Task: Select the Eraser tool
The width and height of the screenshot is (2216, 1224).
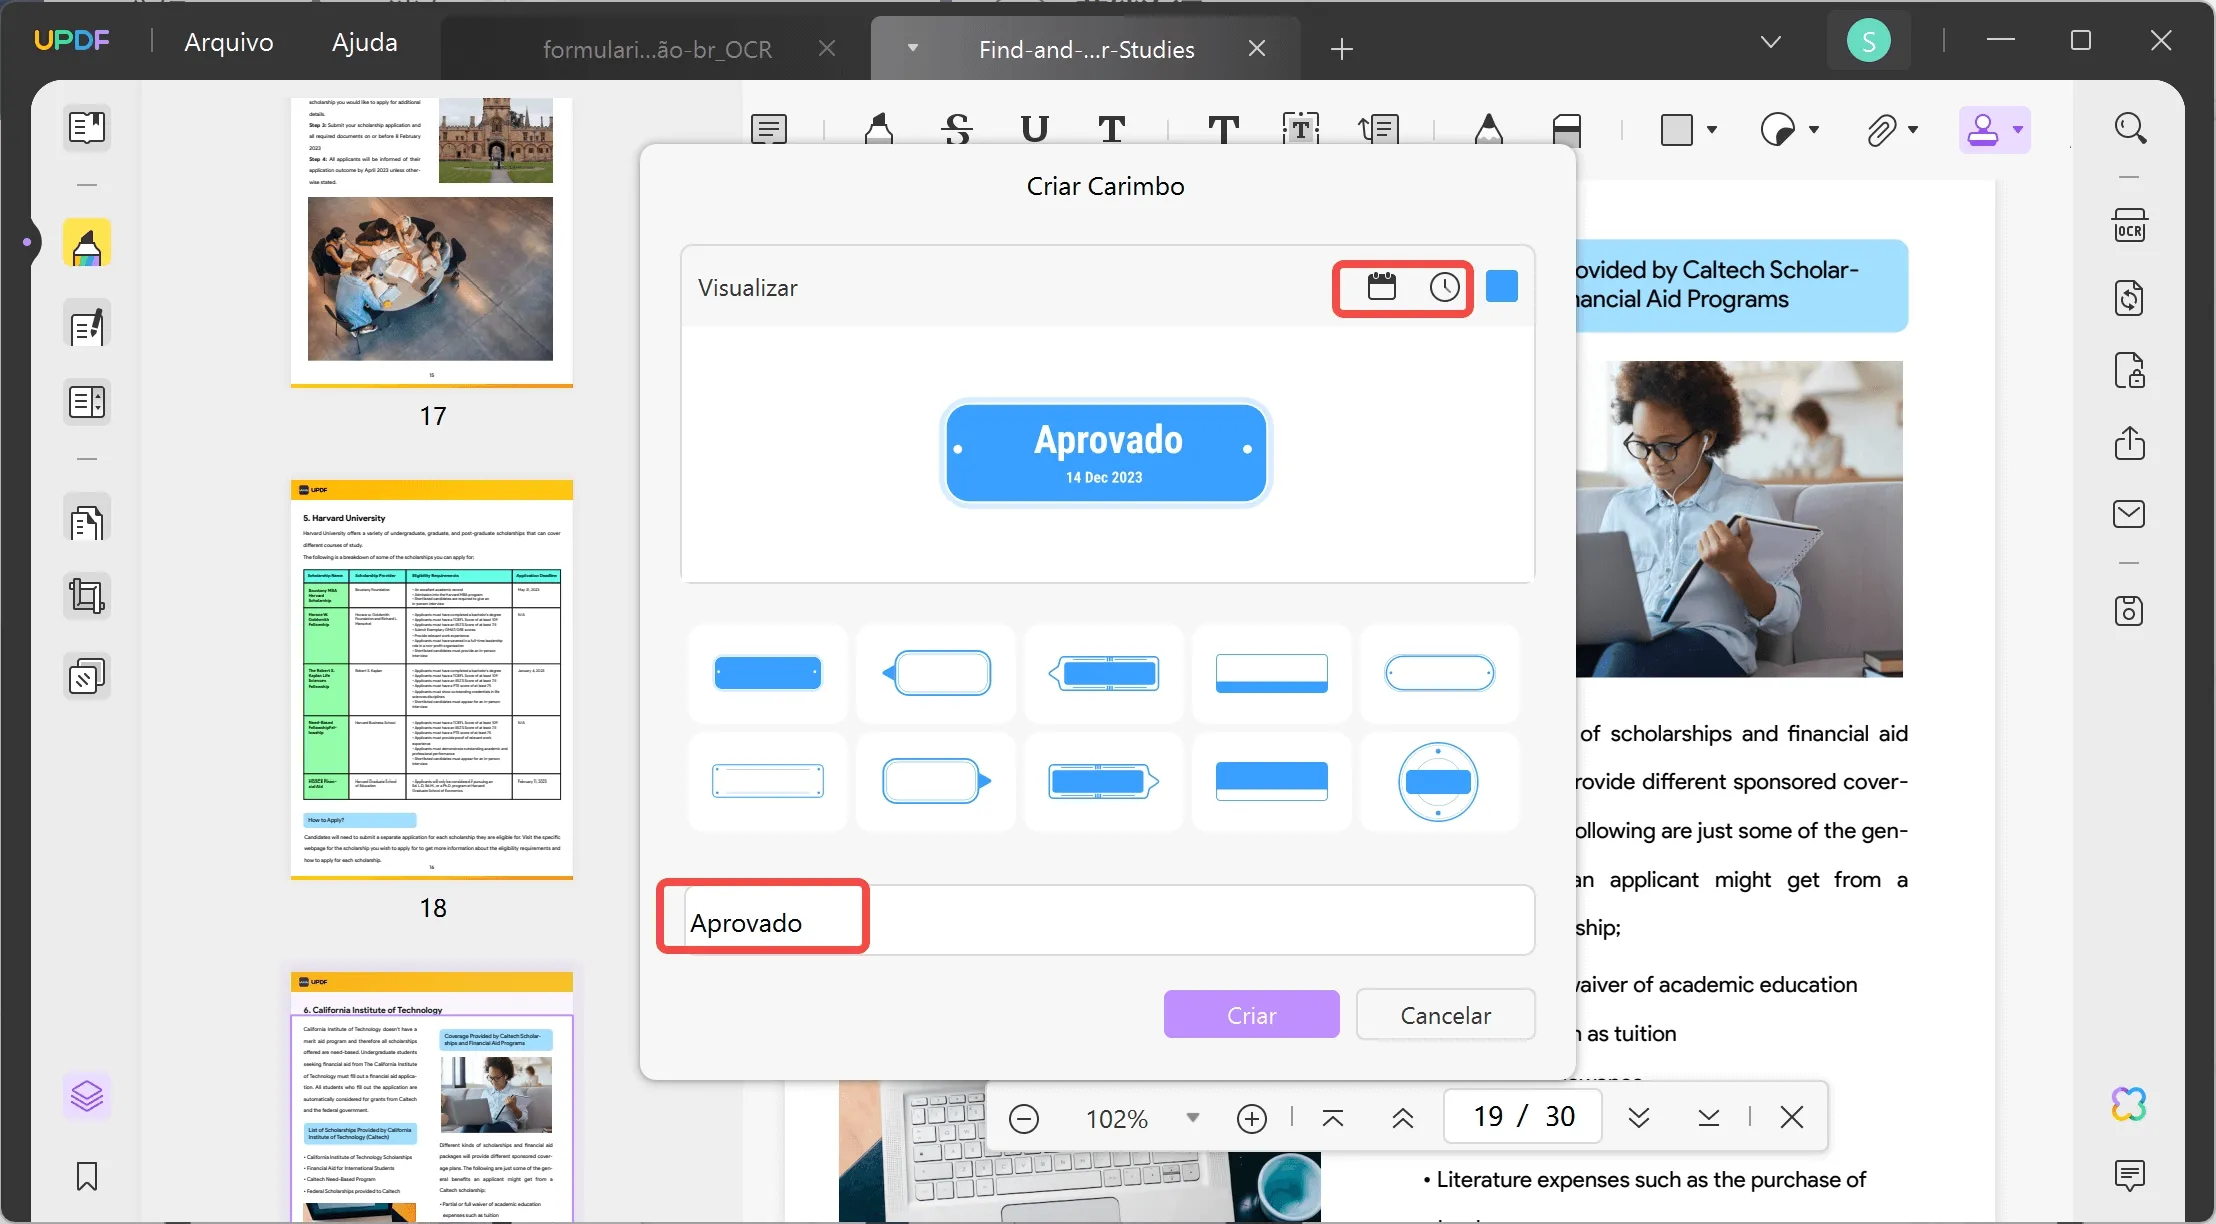Action: pyautogui.click(x=1566, y=128)
